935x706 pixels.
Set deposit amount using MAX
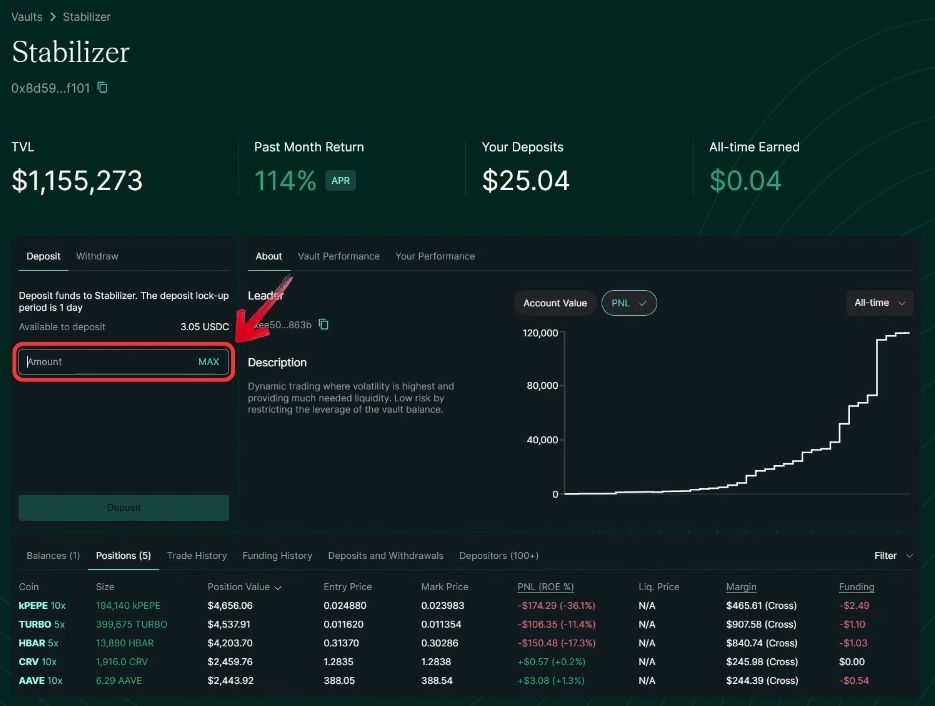coord(209,362)
